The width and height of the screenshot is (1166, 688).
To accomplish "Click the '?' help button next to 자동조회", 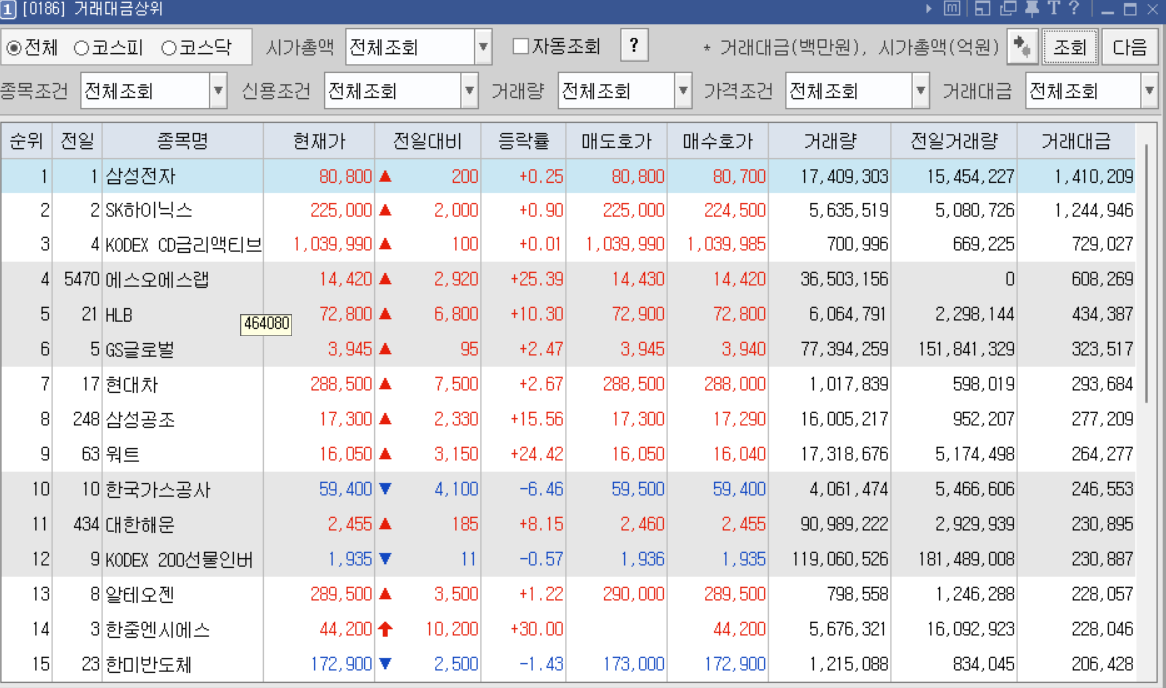I will [x=634, y=45].
